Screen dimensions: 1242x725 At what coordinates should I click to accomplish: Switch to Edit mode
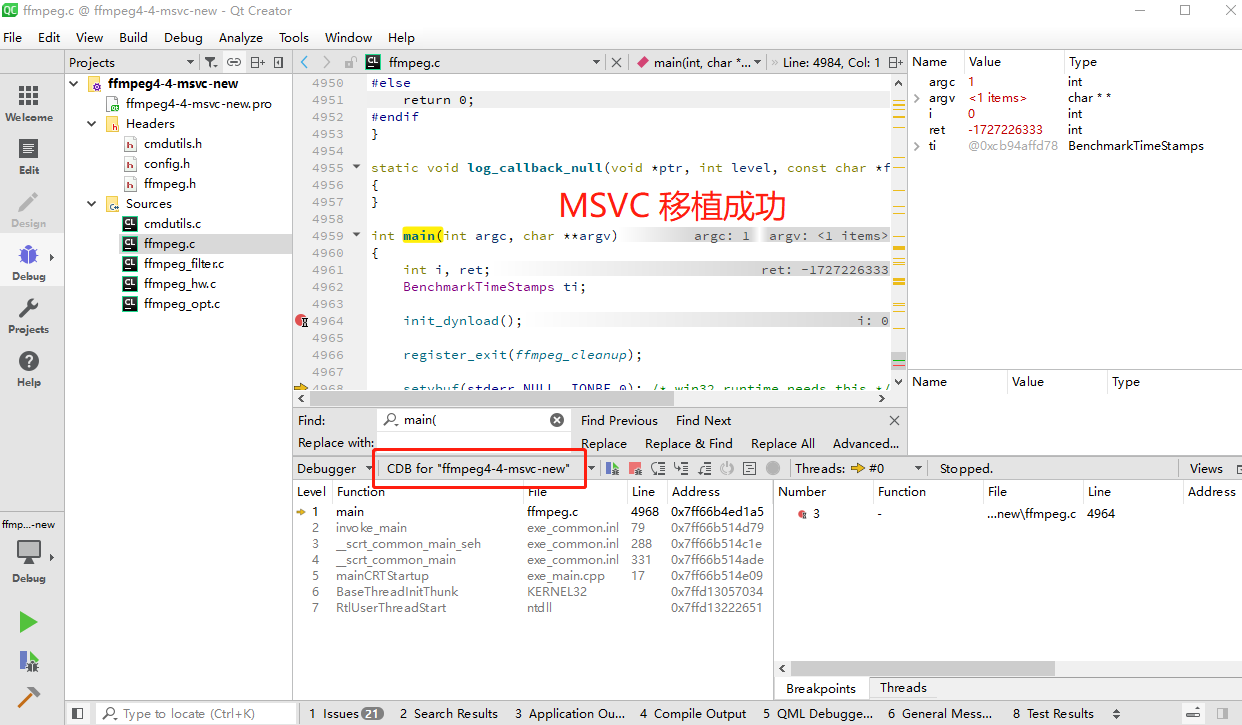[29, 156]
